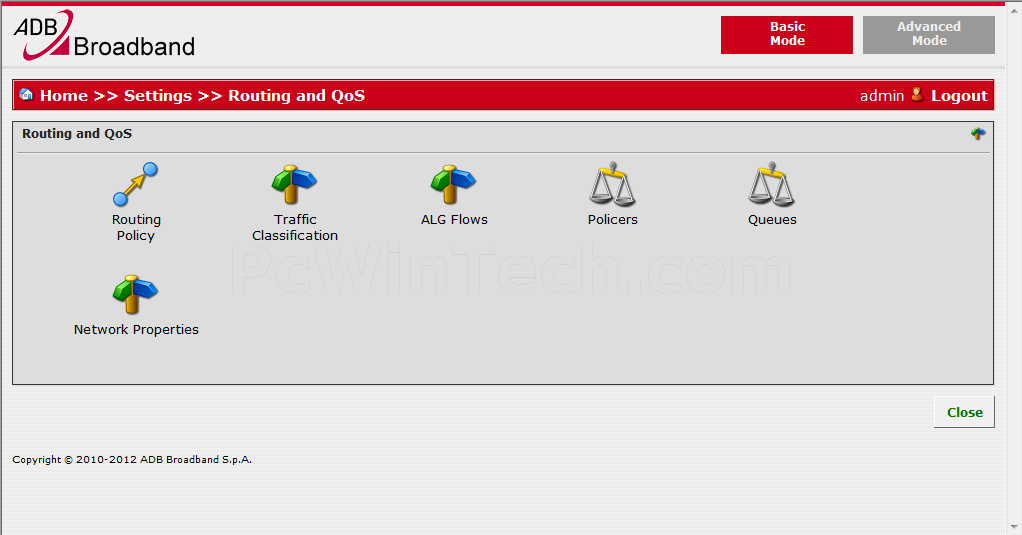This screenshot has width=1022, height=535.
Task: Click the user icon beside Logout
Action: point(917,95)
